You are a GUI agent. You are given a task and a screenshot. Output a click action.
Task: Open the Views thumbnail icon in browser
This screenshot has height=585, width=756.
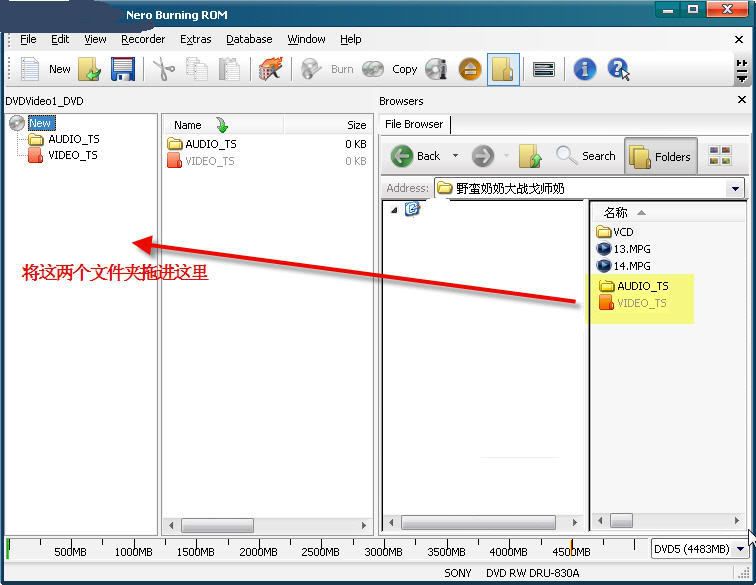pyautogui.click(x=719, y=156)
